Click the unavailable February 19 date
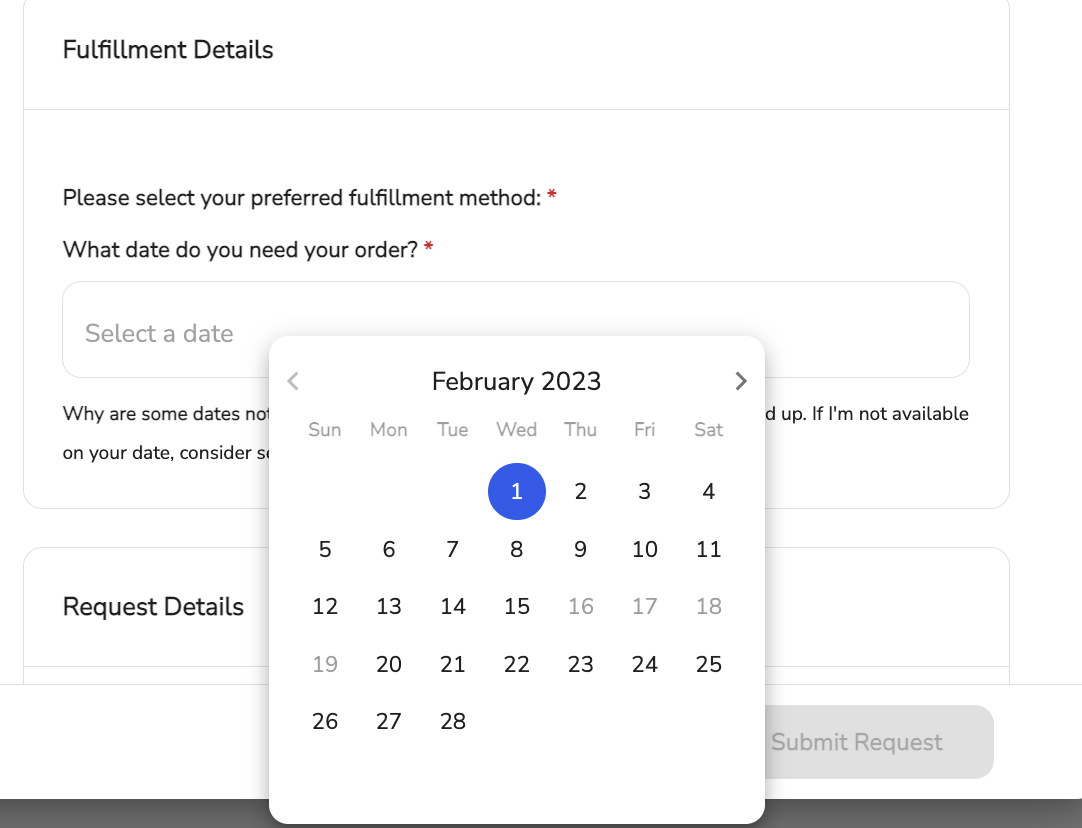The image size is (1082, 828). point(325,664)
